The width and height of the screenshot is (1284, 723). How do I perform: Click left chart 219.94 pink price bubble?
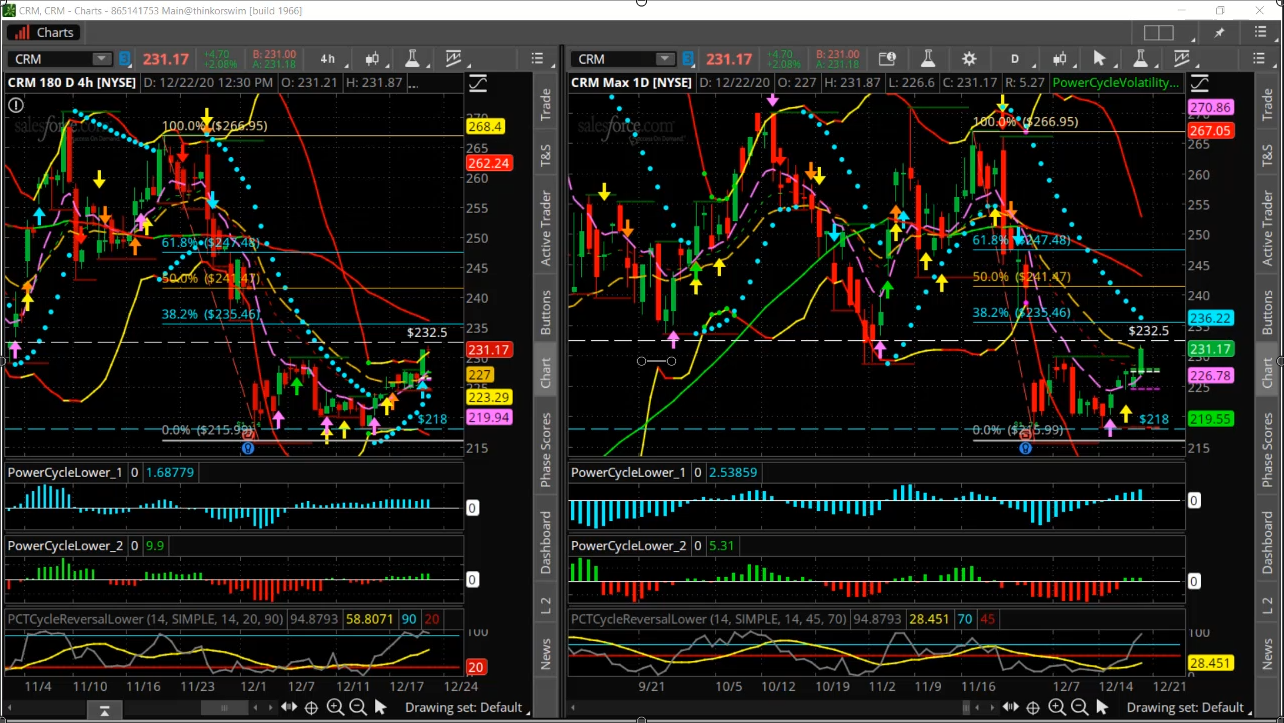tap(488, 417)
